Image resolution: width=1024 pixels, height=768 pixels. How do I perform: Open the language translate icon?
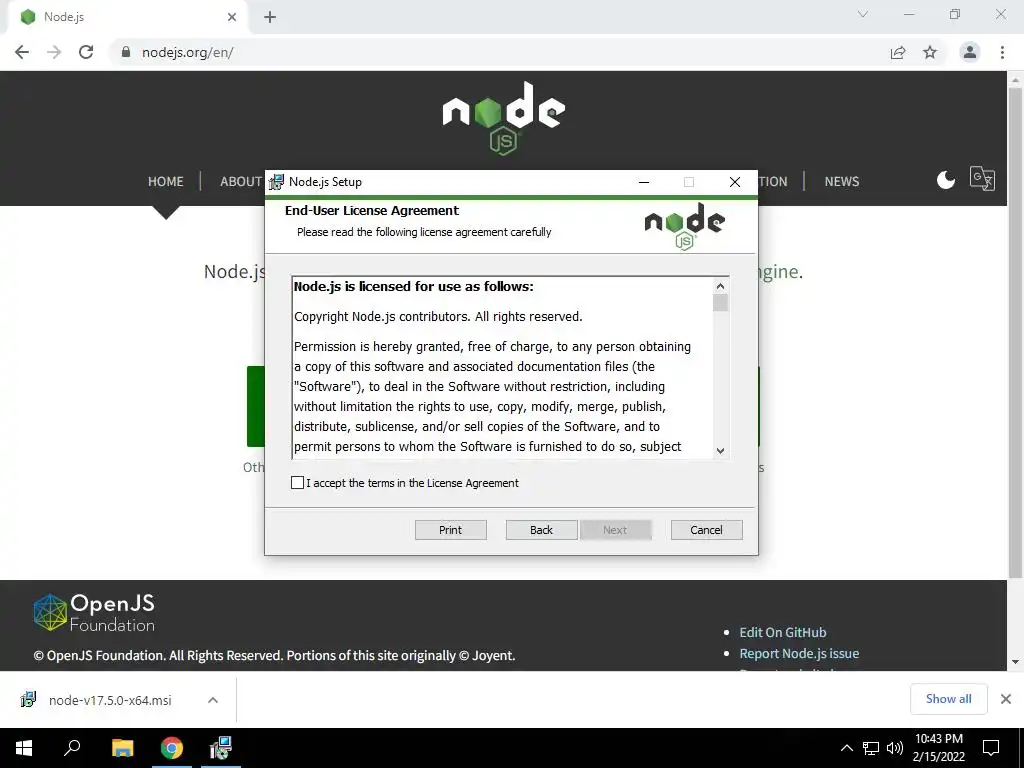click(x=982, y=178)
